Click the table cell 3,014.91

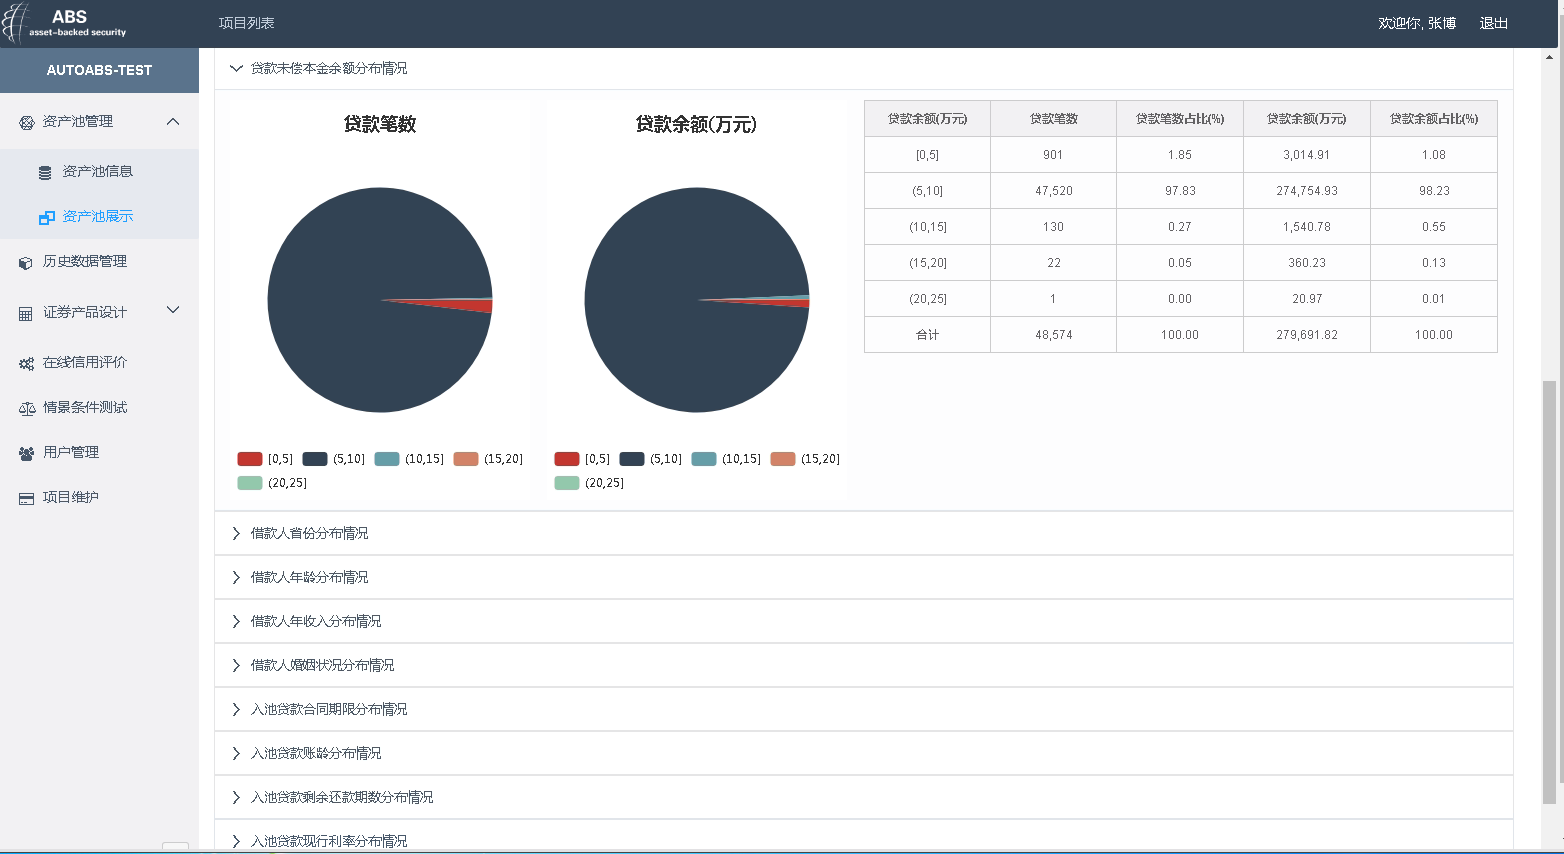pos(1307,155)
